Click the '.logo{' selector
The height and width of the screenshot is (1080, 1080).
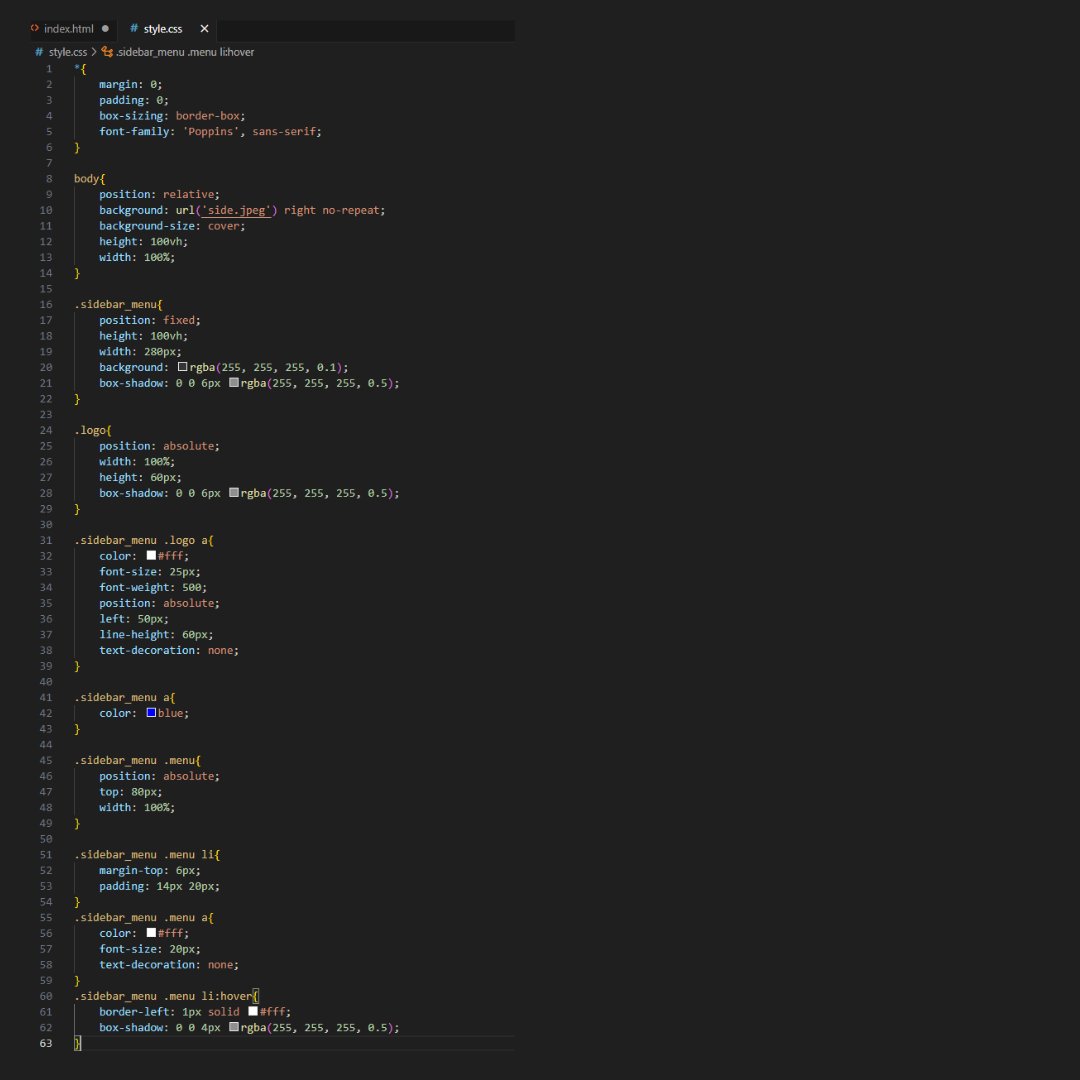[x=93, y=430]
